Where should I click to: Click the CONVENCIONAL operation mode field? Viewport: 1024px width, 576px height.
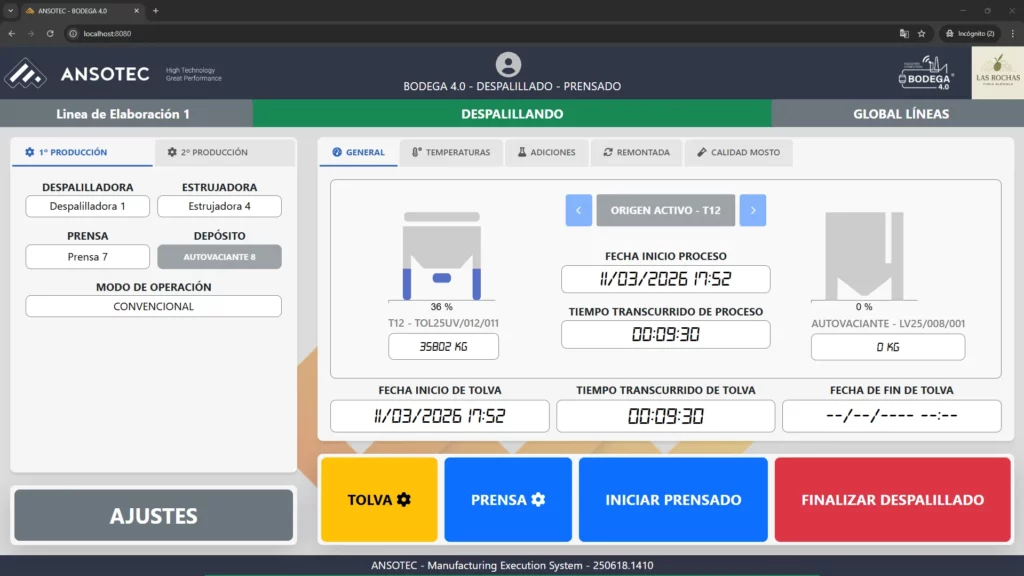click(153, 306)
